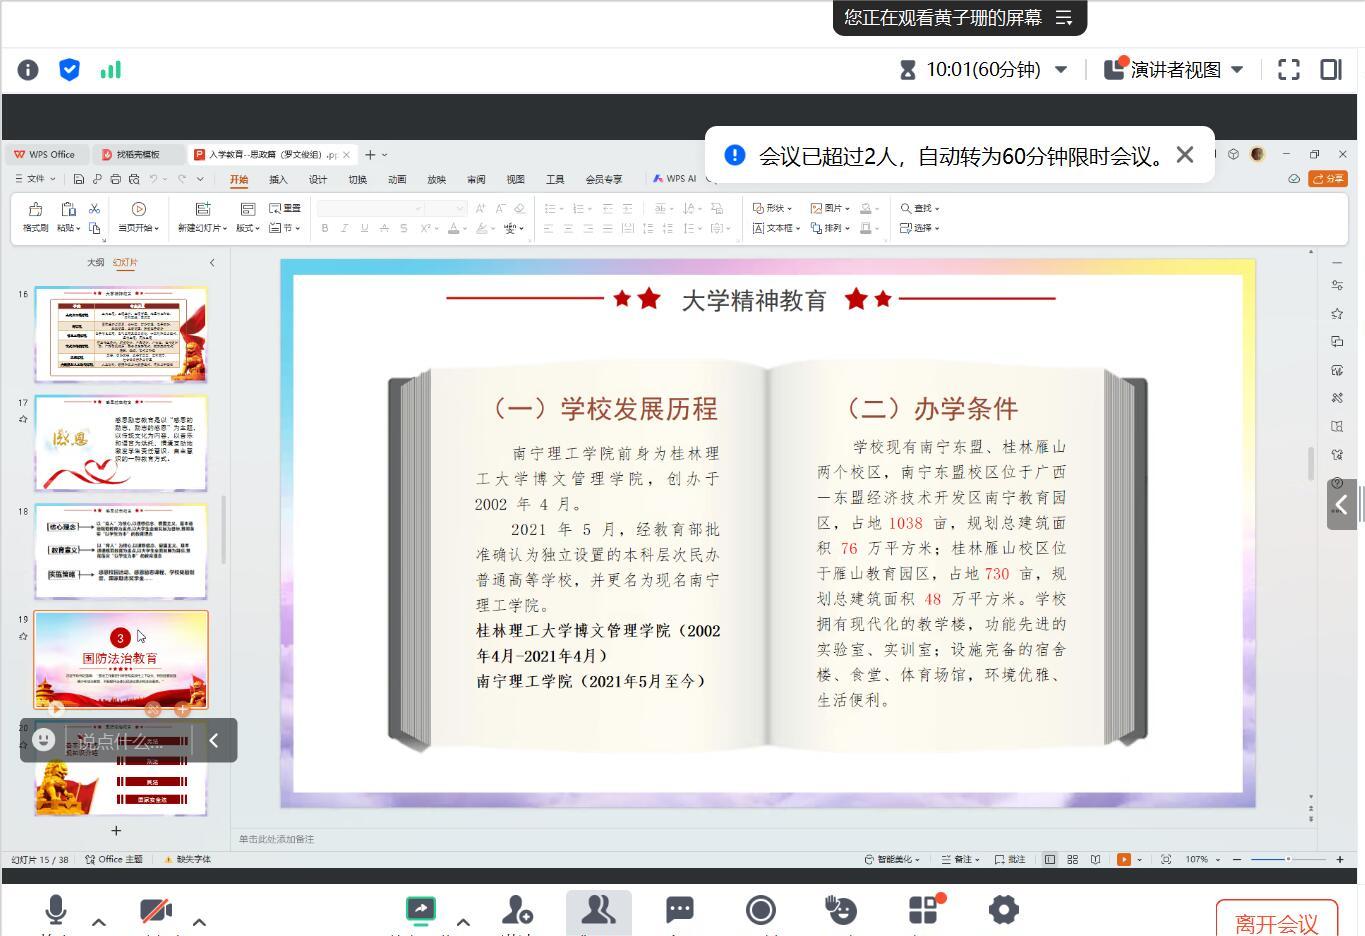Click the zoom slider in status bar
This screenshot has height=936, width=1365.
coord(1288,860)
